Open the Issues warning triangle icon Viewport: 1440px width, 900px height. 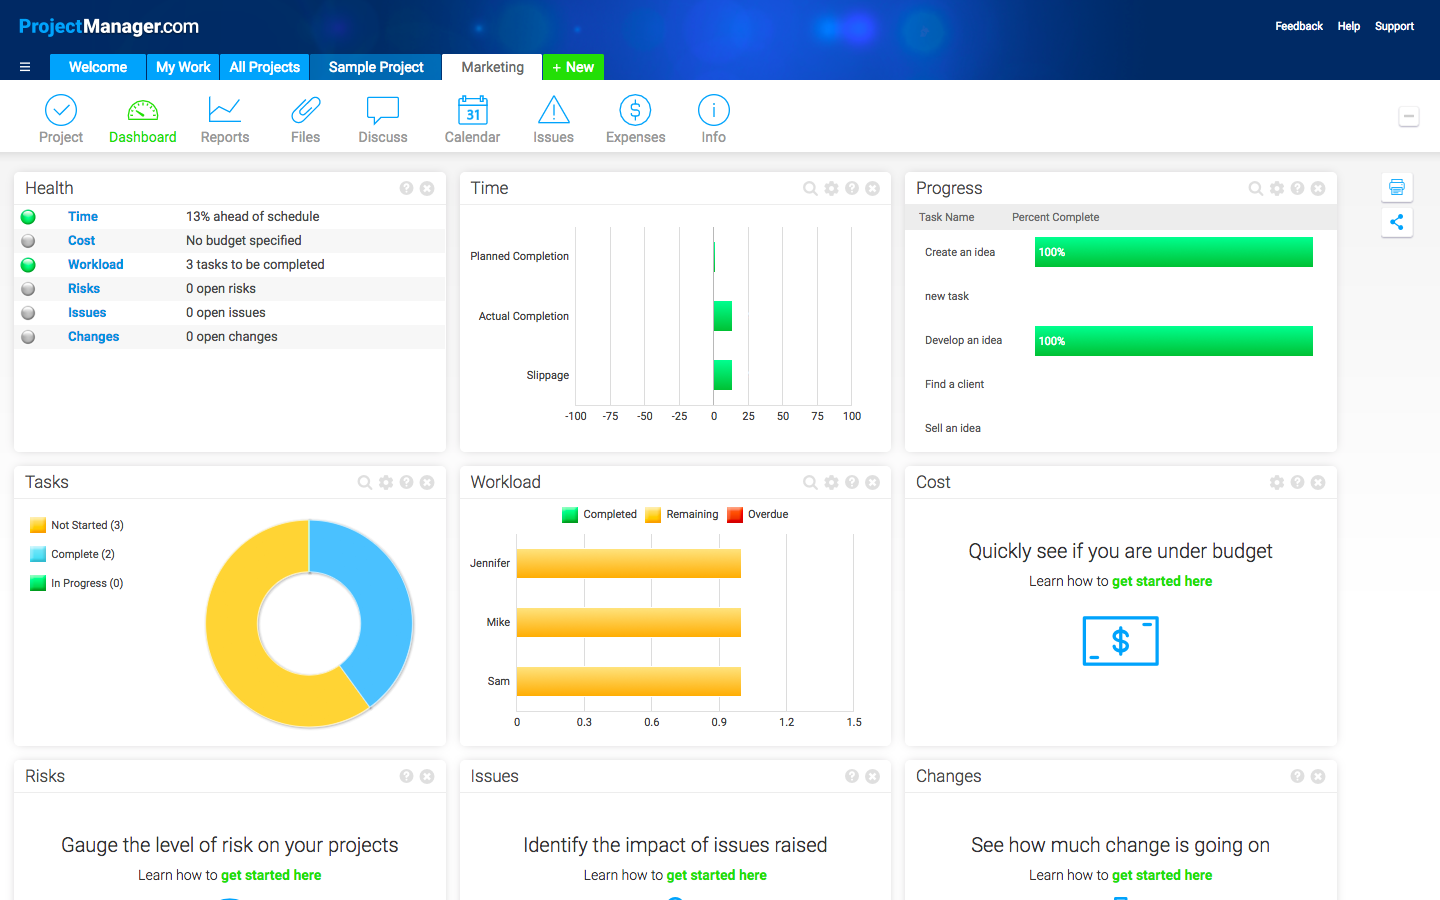(x=553, y=110)
